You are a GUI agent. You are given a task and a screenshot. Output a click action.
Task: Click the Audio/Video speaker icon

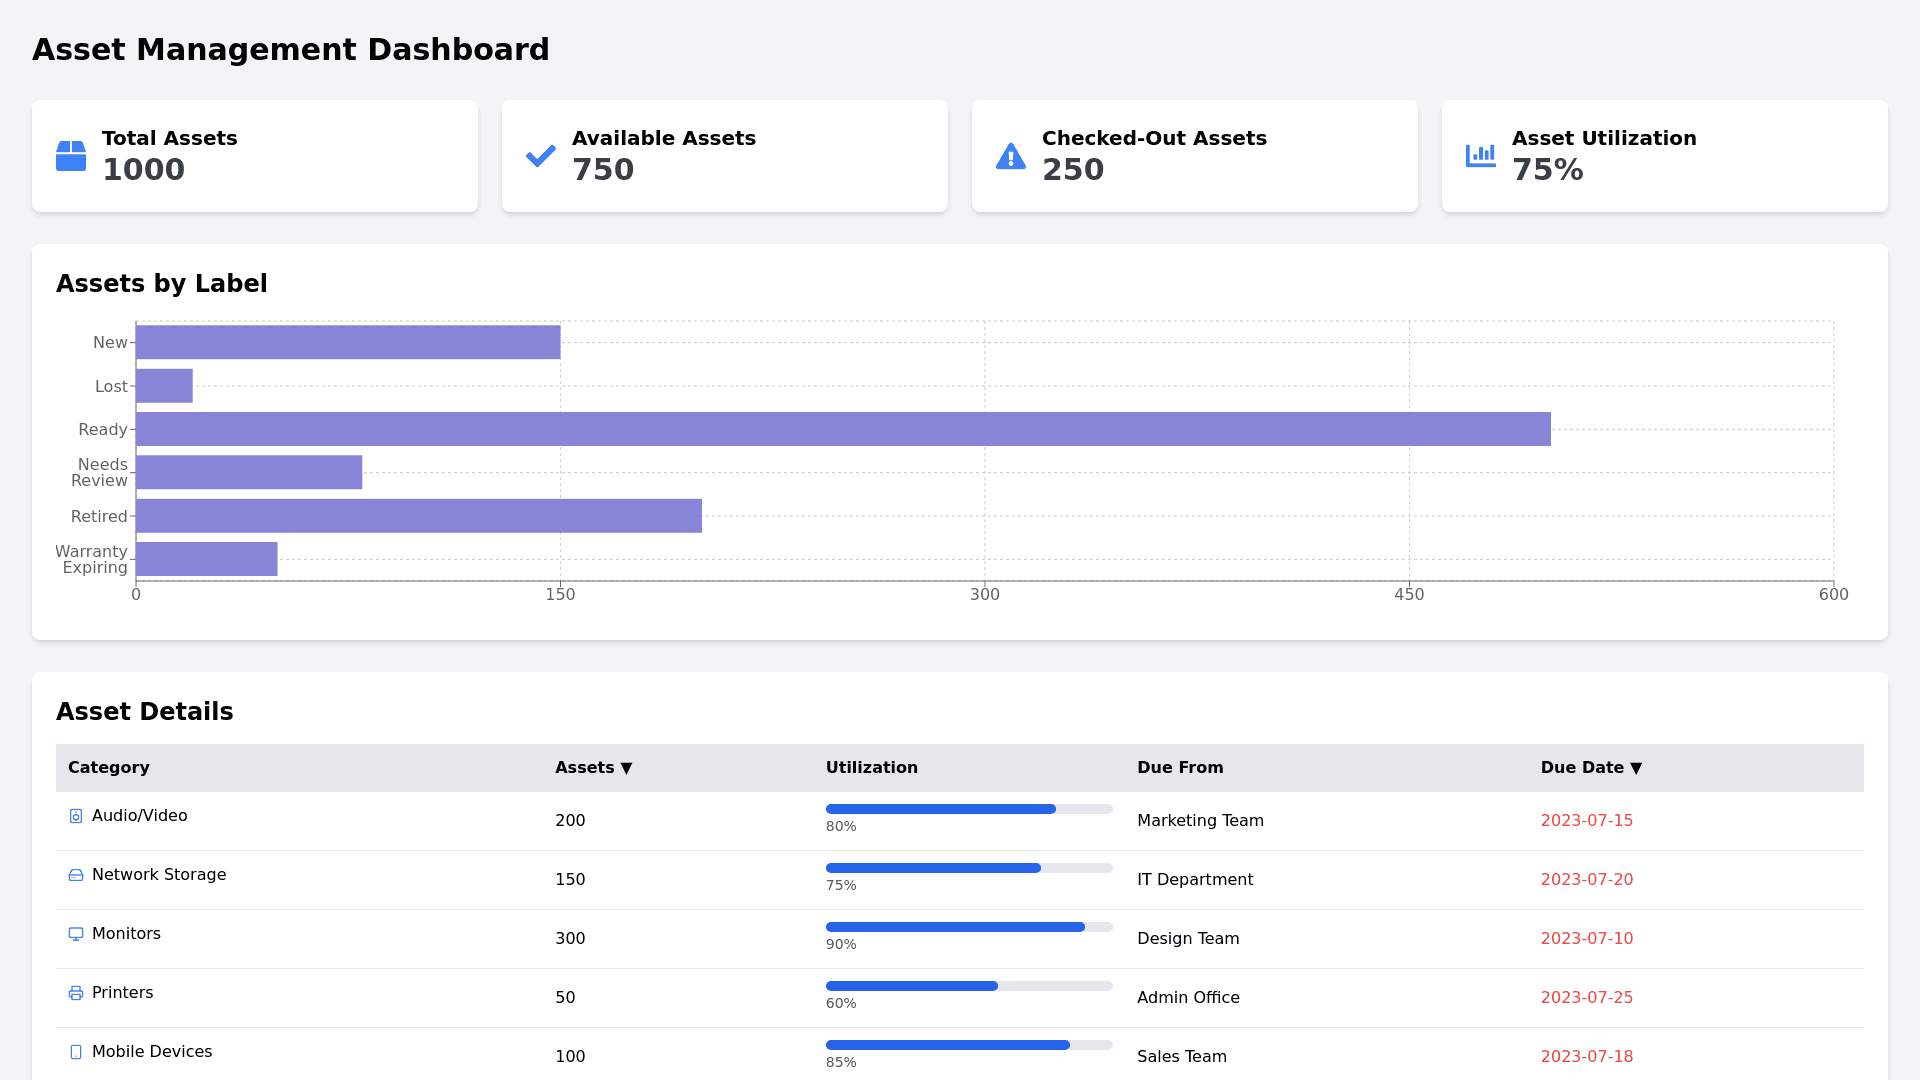coord(76,816)
